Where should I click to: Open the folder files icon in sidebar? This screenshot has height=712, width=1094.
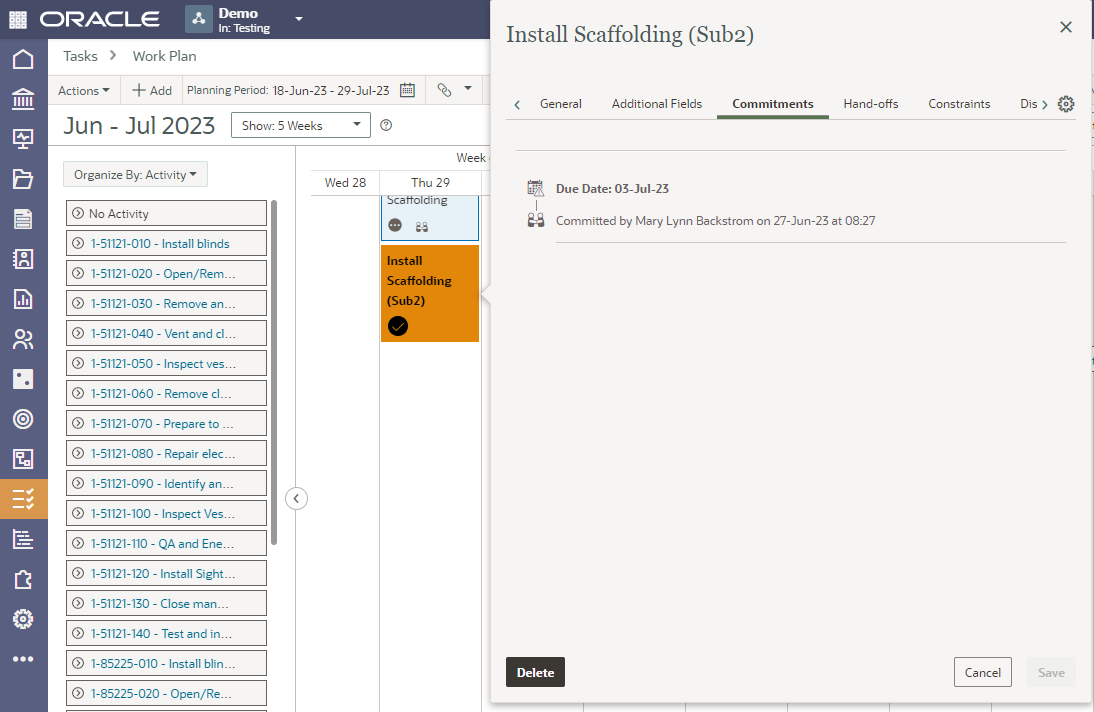(x=23, y=179)
